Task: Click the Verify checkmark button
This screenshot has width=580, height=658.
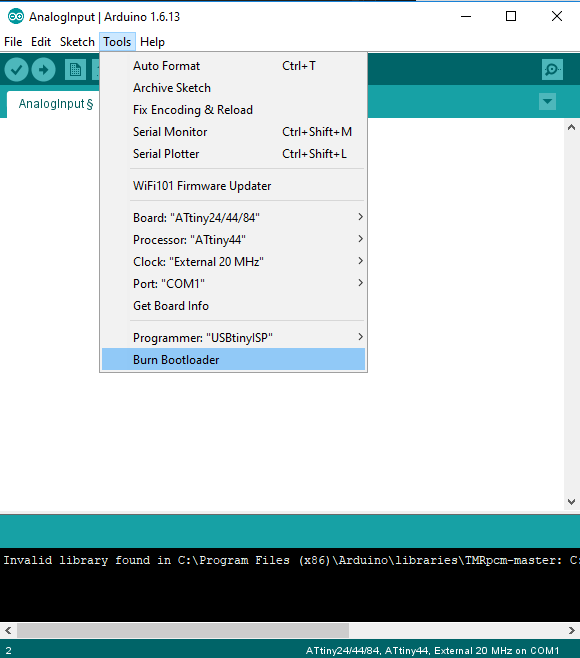Action: tap(16, 70)
